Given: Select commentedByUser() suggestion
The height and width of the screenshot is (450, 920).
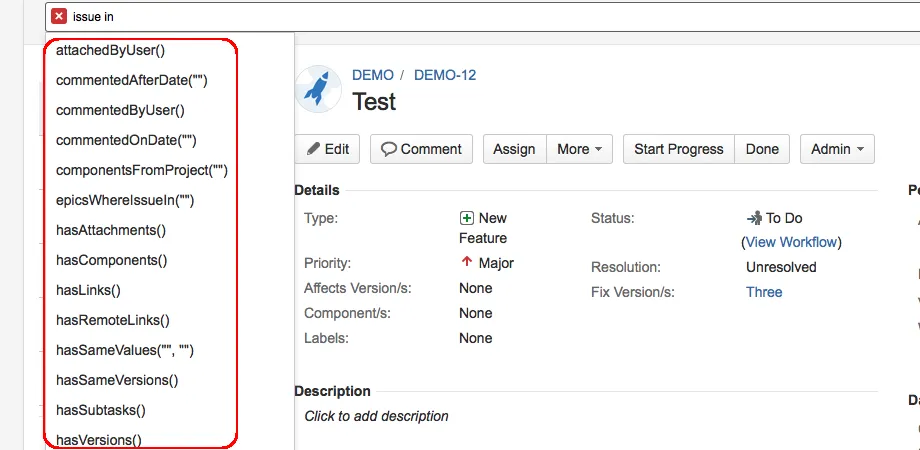Looking at the screenshot, I should (x=120, y=110).
